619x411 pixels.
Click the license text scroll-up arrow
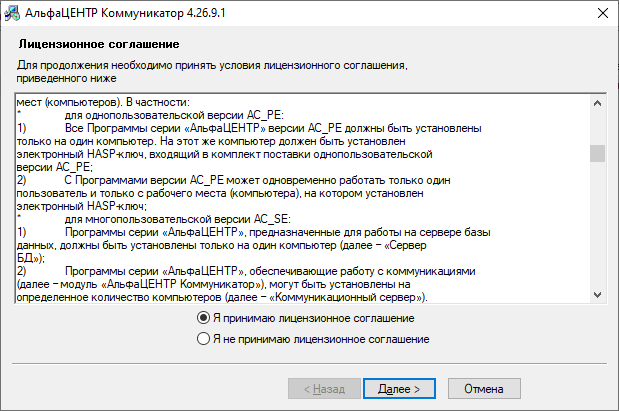click(x=597, y=101)
